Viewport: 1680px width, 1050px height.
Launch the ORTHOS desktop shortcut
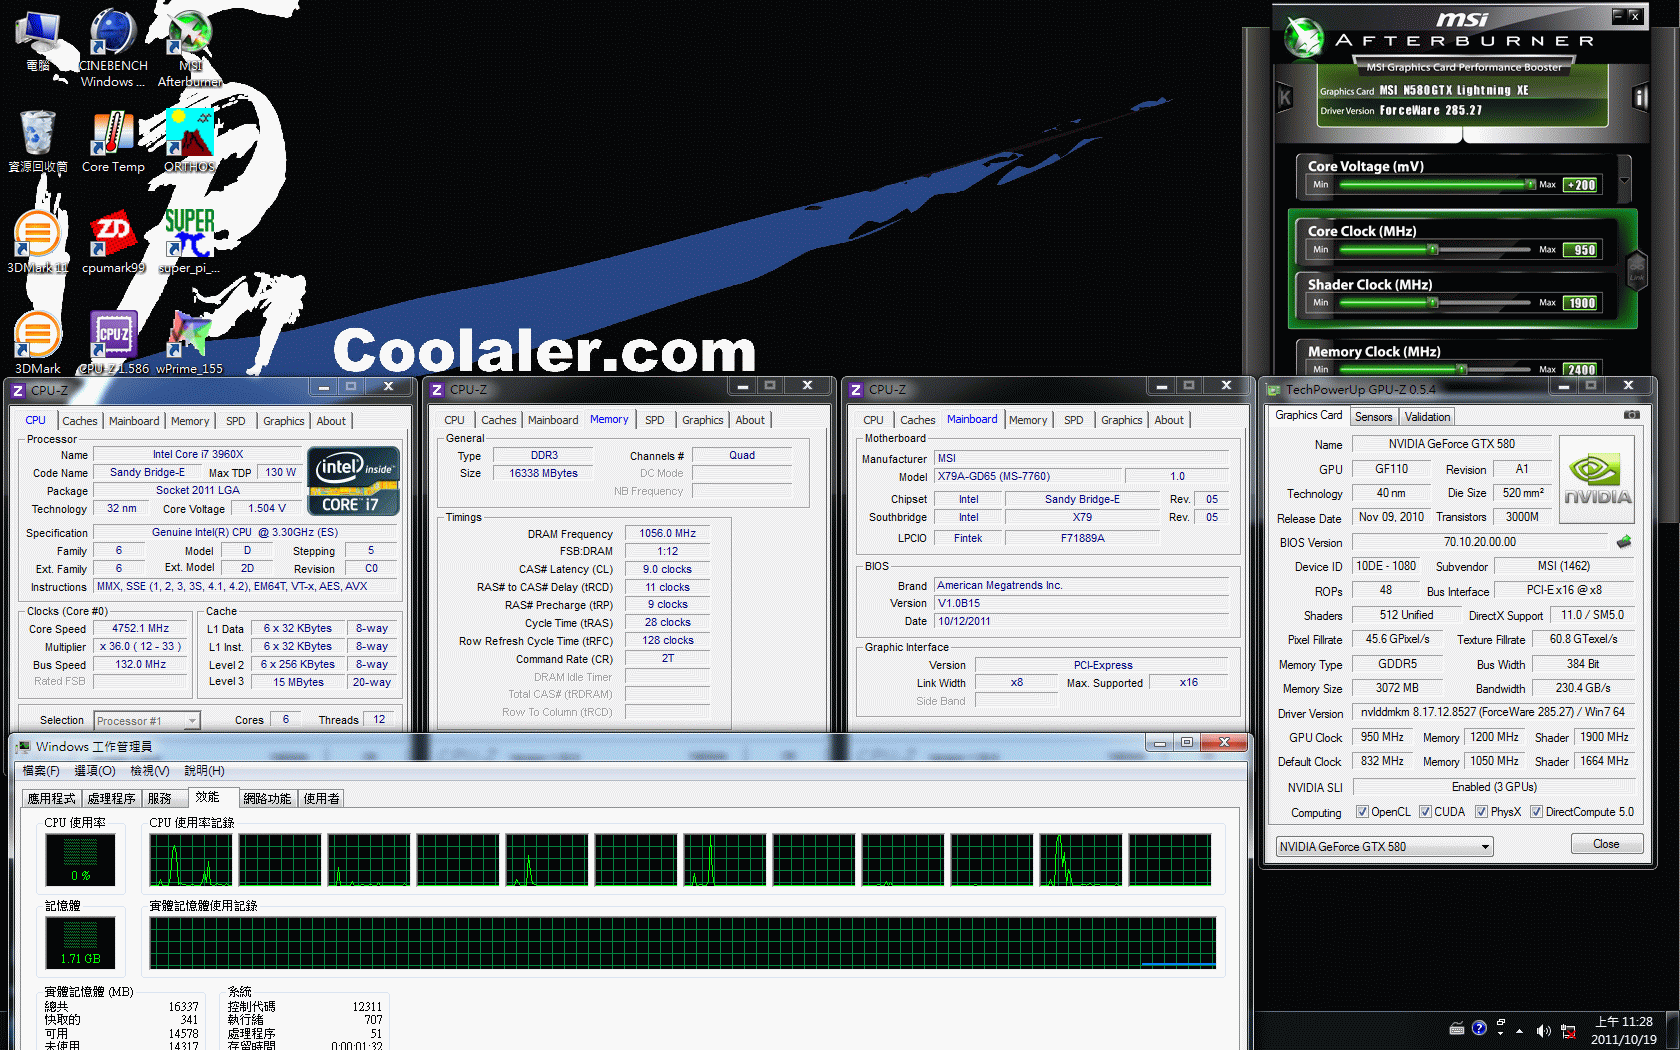coord(190,140)
